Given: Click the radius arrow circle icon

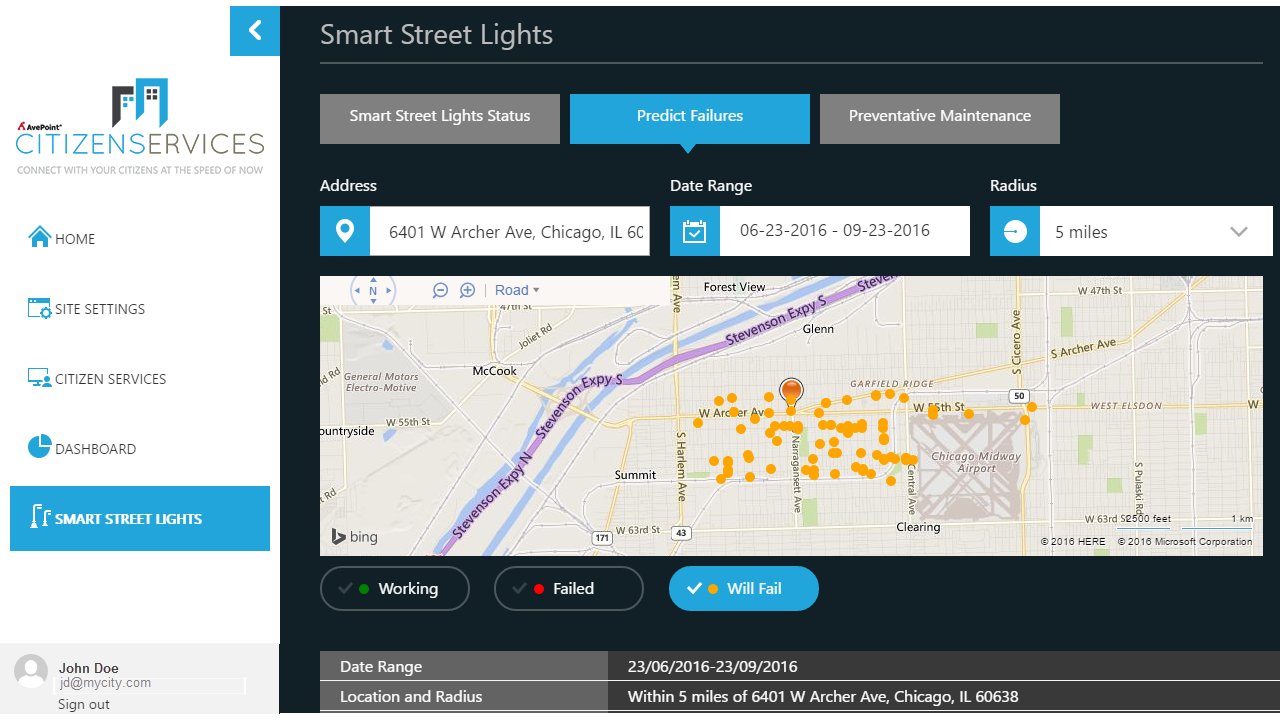Looking at the screenshot, I should [x=1014, y=232].
